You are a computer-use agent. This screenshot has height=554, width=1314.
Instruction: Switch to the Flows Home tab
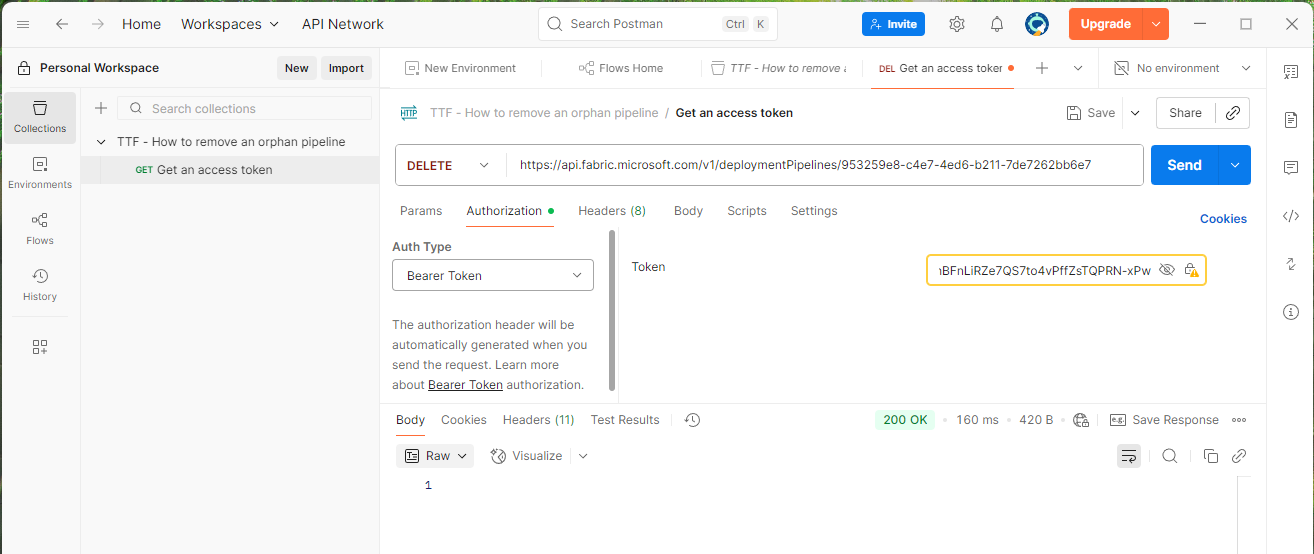(621, 68)
